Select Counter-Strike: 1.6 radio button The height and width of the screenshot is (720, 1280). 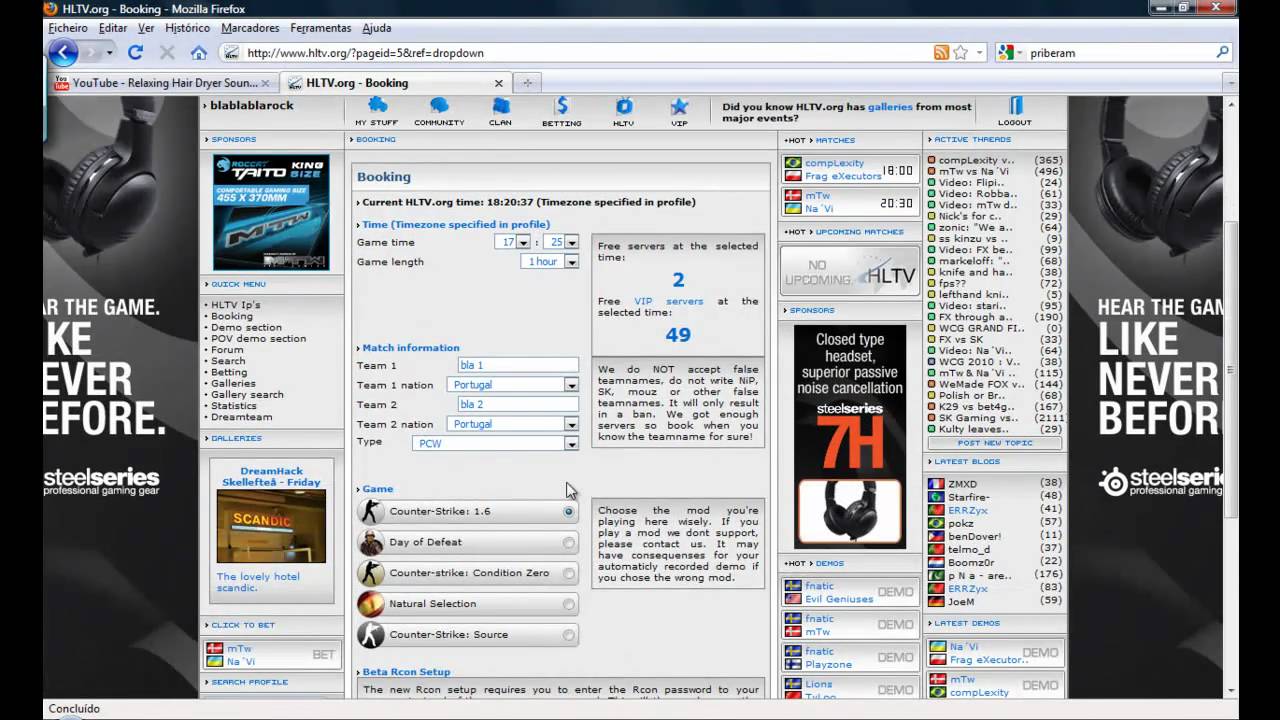(569, 512)
